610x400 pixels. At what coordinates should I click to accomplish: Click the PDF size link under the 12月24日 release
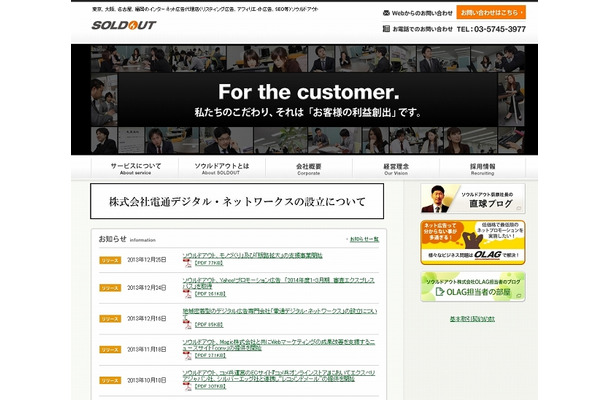click(210, 294)
